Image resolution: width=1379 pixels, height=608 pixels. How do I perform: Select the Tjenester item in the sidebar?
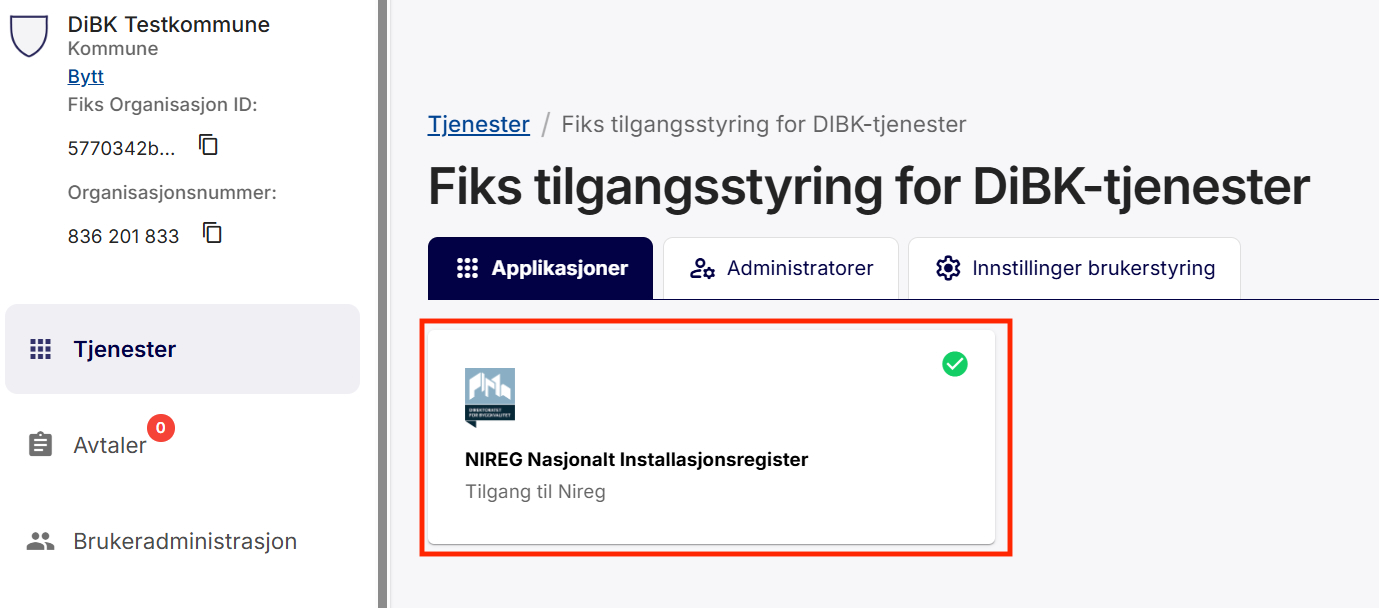124,348
